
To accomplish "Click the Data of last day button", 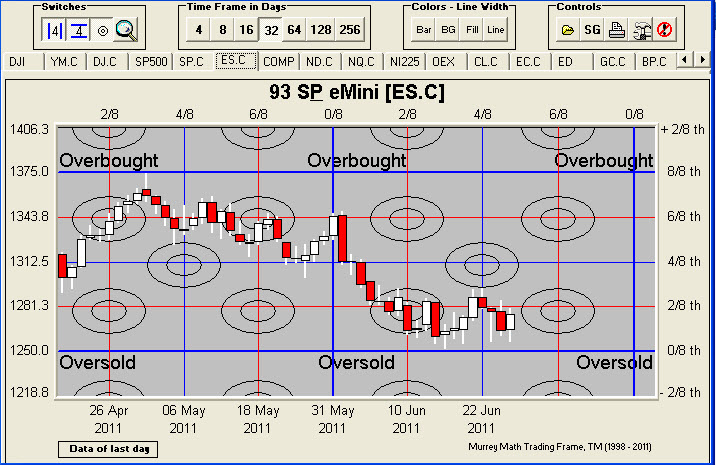I will coord(108,449).
